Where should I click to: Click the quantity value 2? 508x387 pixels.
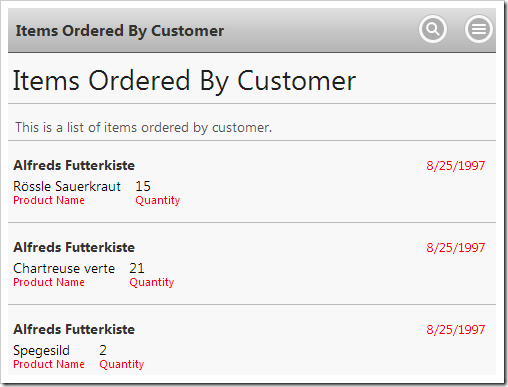pos(103,350)
